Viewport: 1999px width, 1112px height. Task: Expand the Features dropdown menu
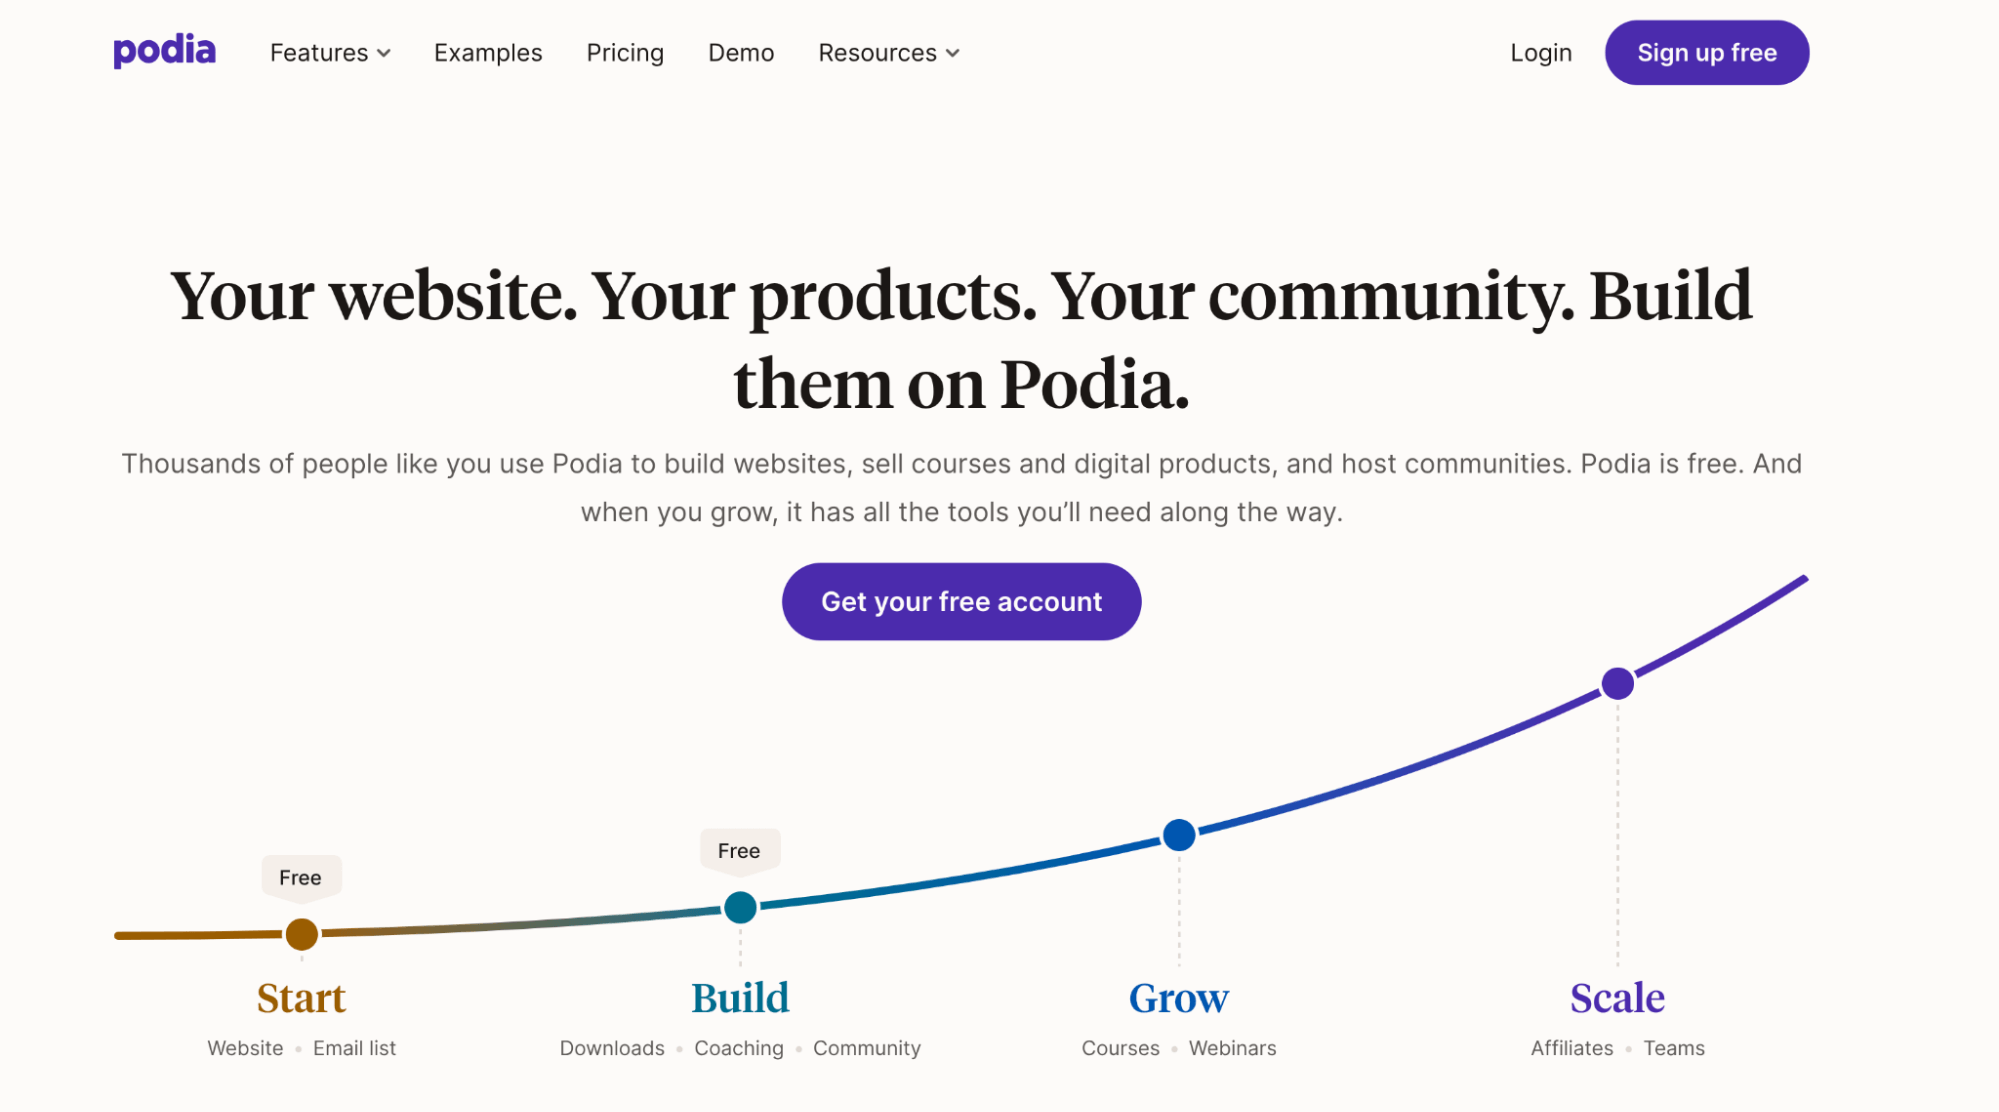[330, 53]
